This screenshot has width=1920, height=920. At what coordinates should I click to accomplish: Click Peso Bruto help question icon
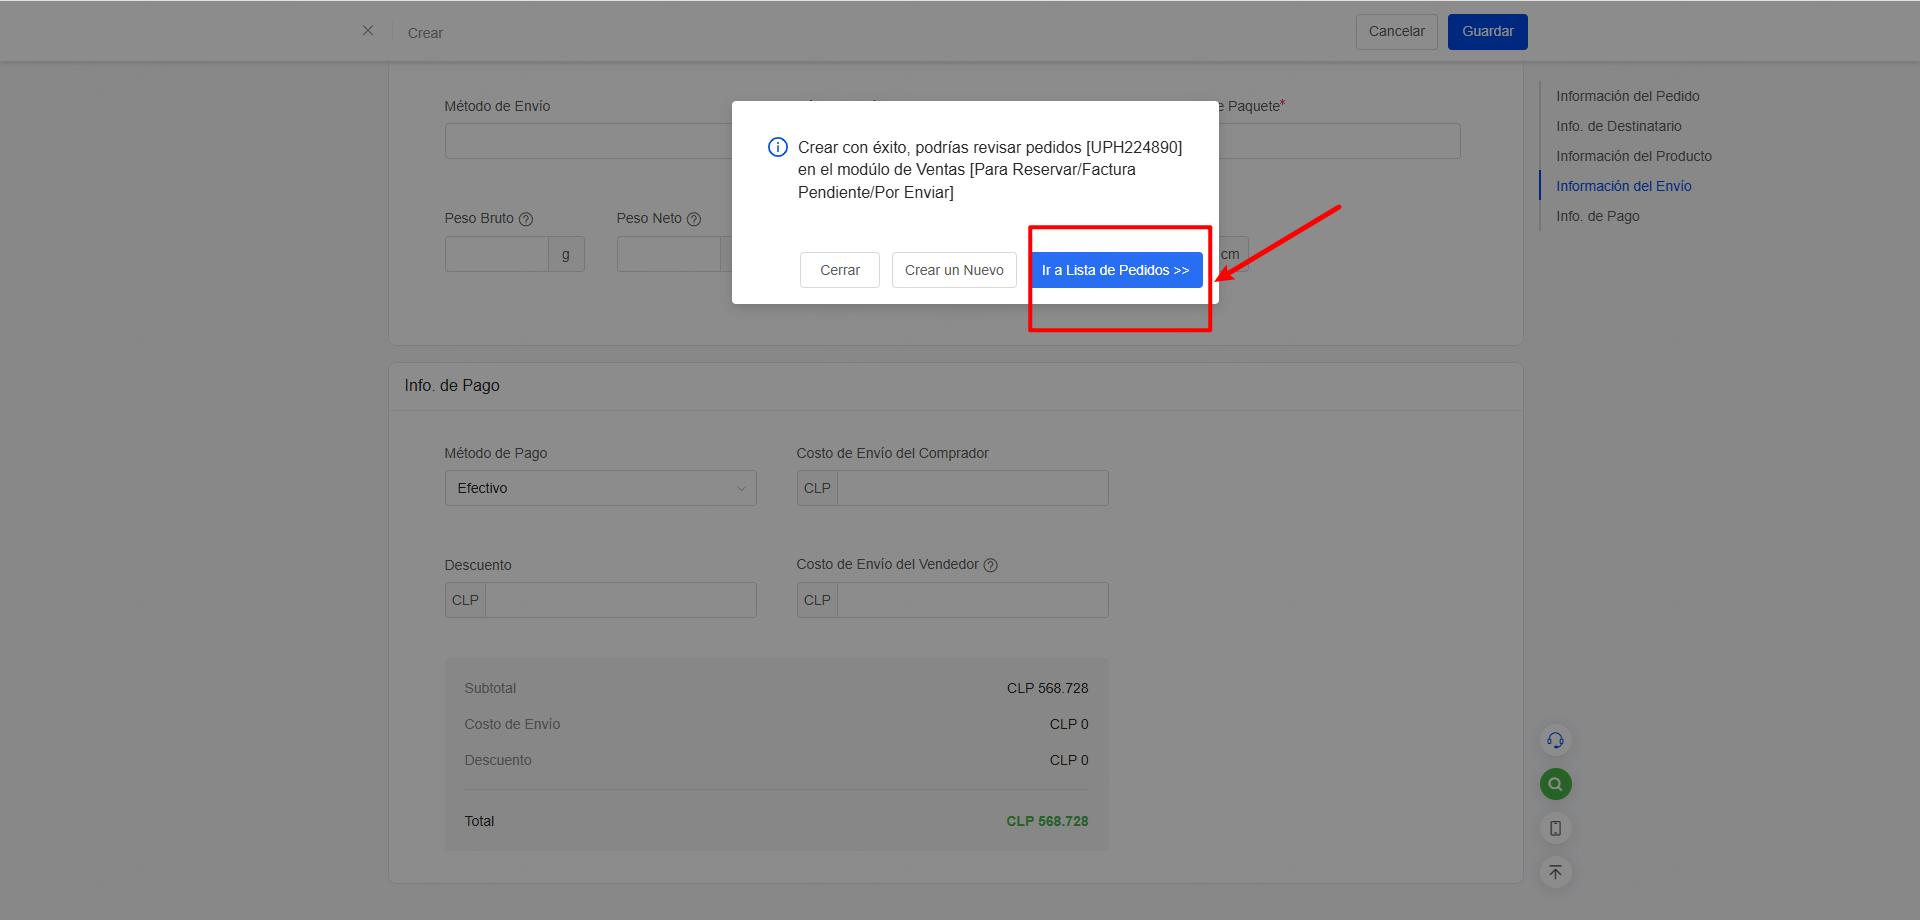(526, 219)
